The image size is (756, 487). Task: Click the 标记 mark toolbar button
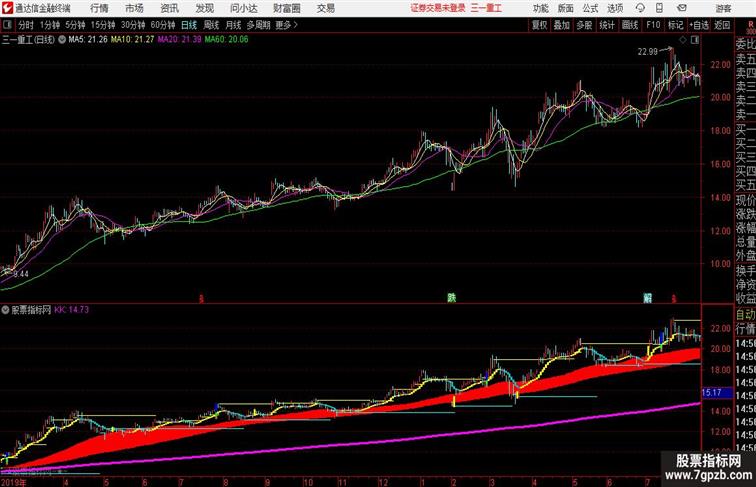click(675, 25)
